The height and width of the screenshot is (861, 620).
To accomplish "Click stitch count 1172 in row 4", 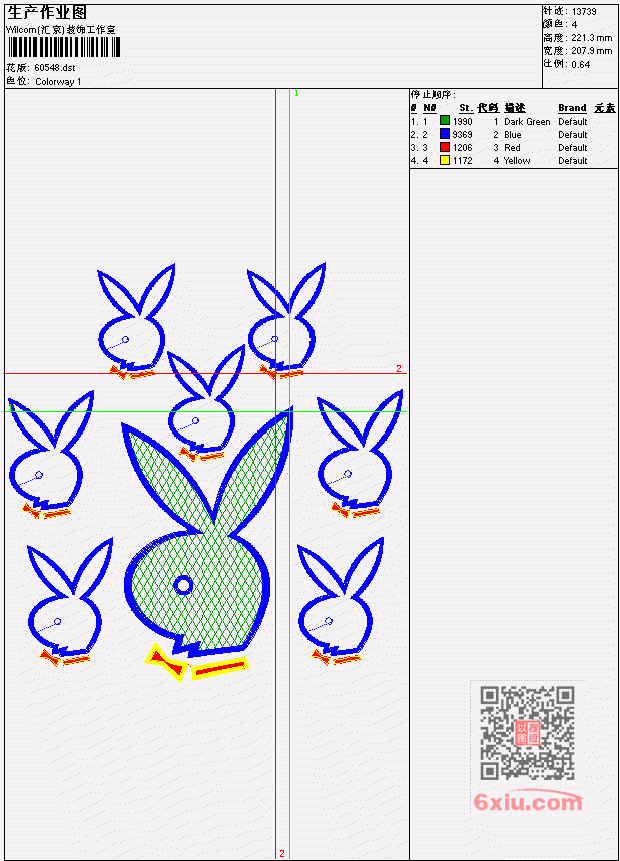I will pyautogui.click(x=462, y=161).
